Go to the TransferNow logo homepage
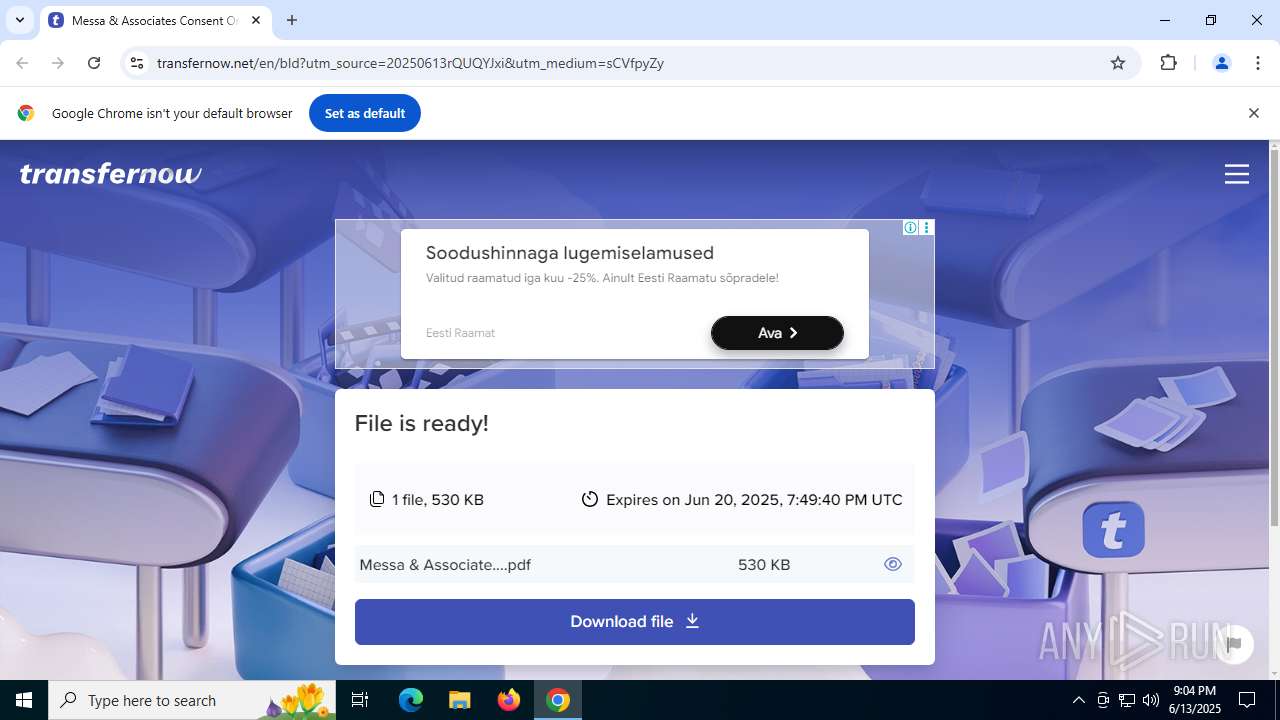Image resolution: width=1280 pixels, height=720 pixels. [110, 174]
